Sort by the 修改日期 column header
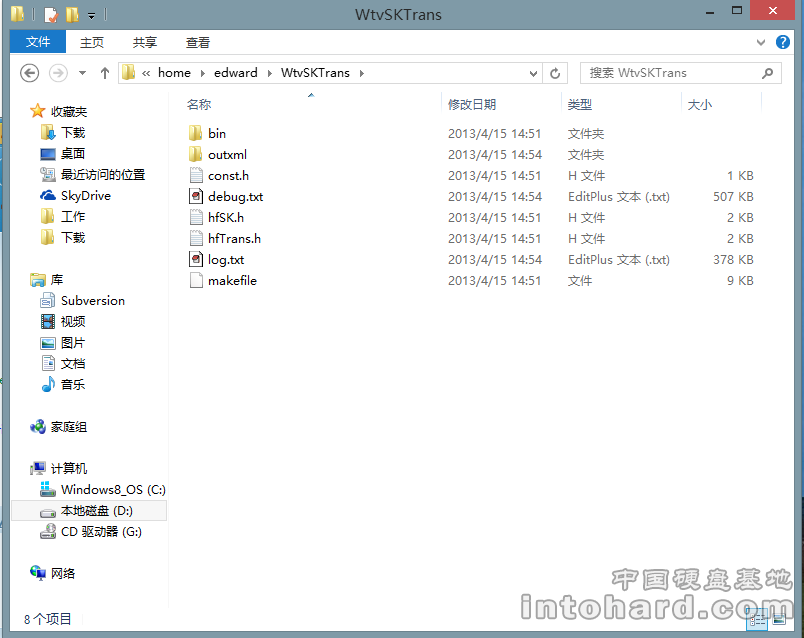This screenshot has width=804, height=638. [x=472, y=105]
